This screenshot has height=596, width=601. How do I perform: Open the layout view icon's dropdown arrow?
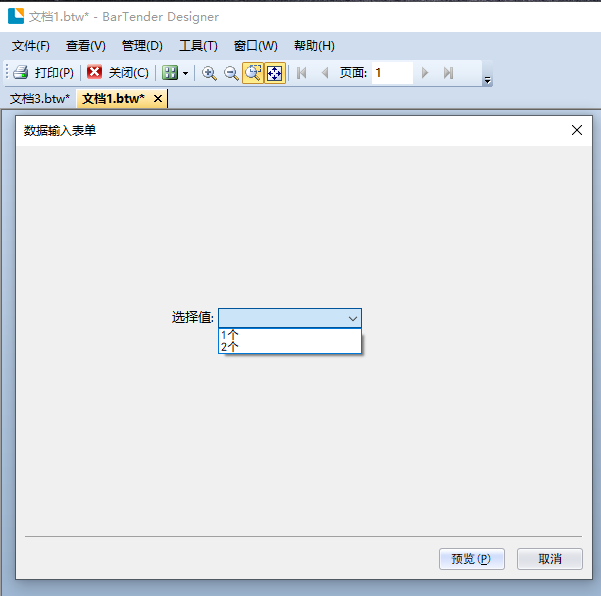pyautogui.click(x=185, y=74)
